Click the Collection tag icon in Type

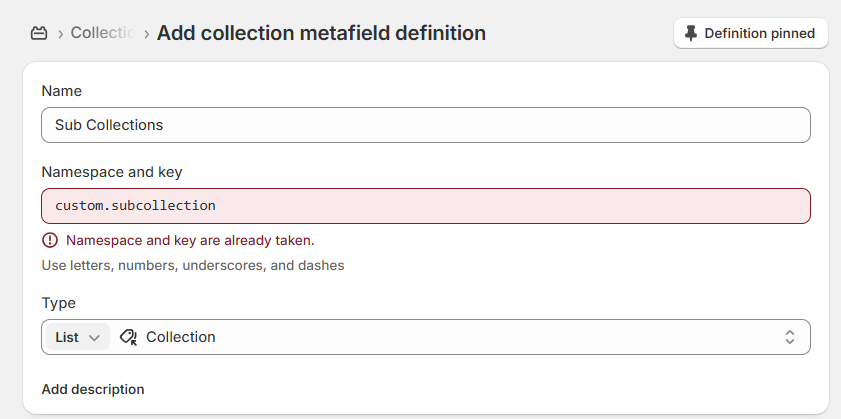128,337
